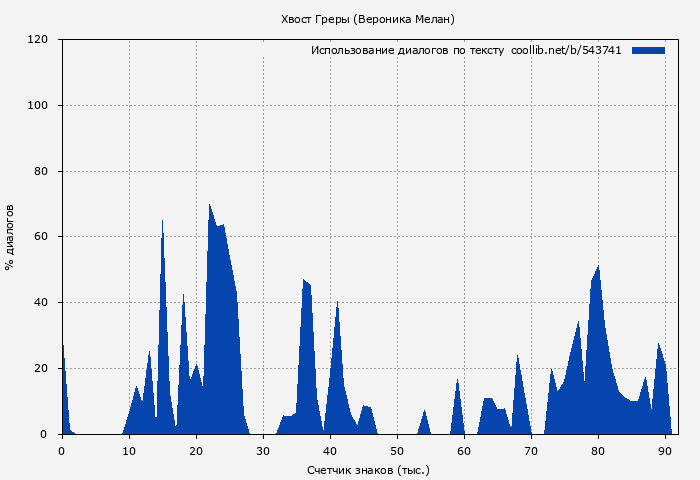Click the 70 tick label on the x-axis

[531, 451]
